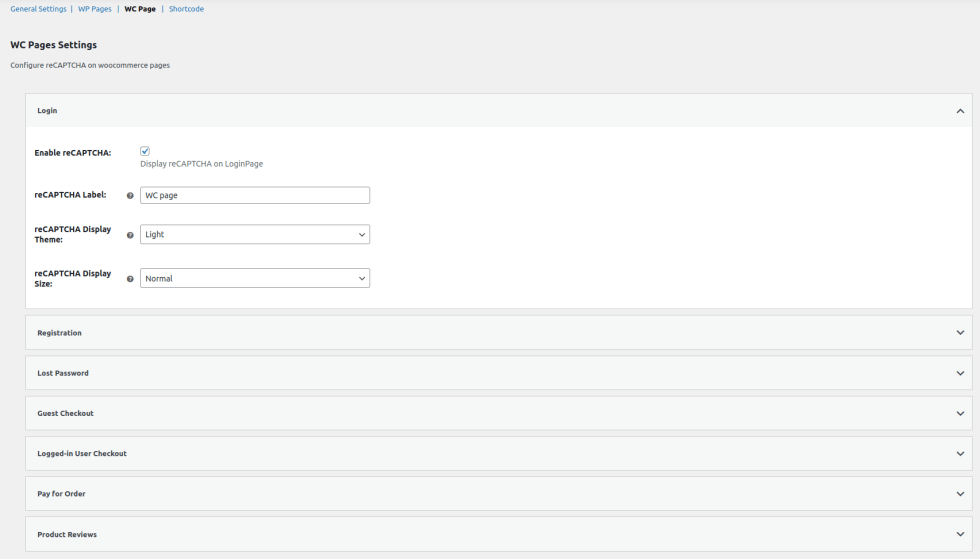The image size is (980, 559).
Task: Click help icon beside reCAPTCHA Display Size
Action: coord(130,279)
